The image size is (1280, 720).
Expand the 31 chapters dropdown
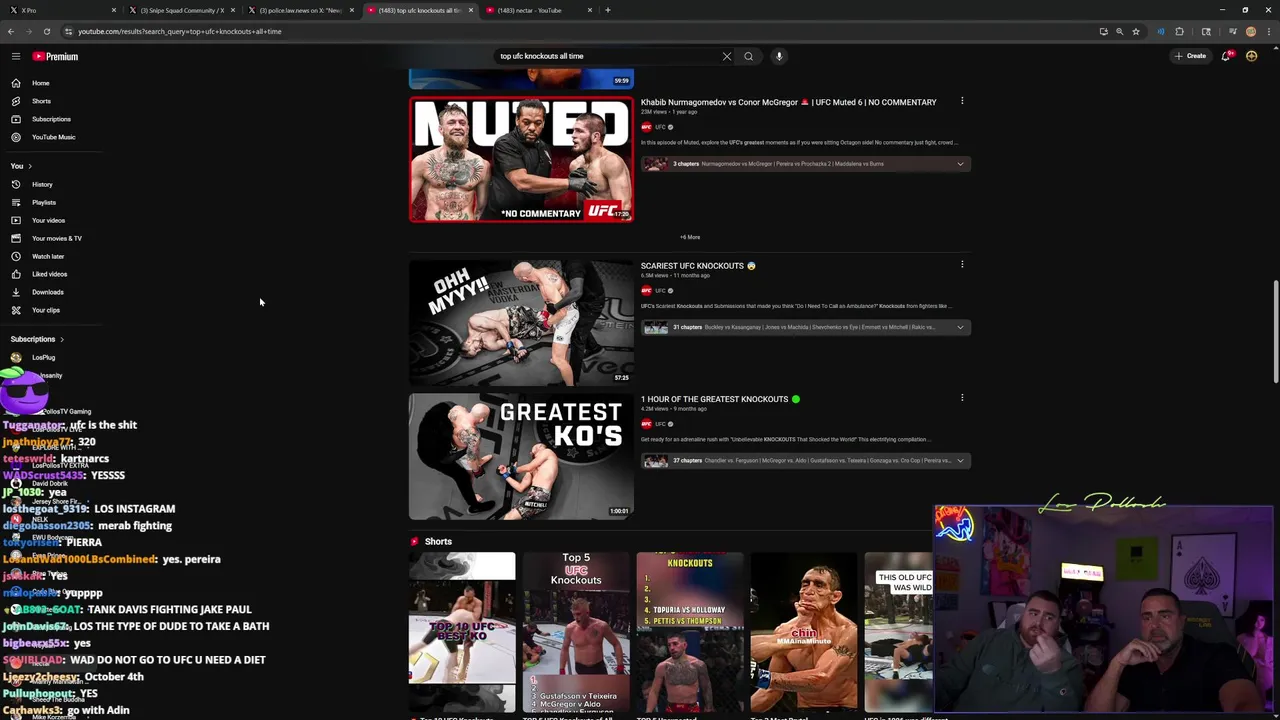pos(960,327)
